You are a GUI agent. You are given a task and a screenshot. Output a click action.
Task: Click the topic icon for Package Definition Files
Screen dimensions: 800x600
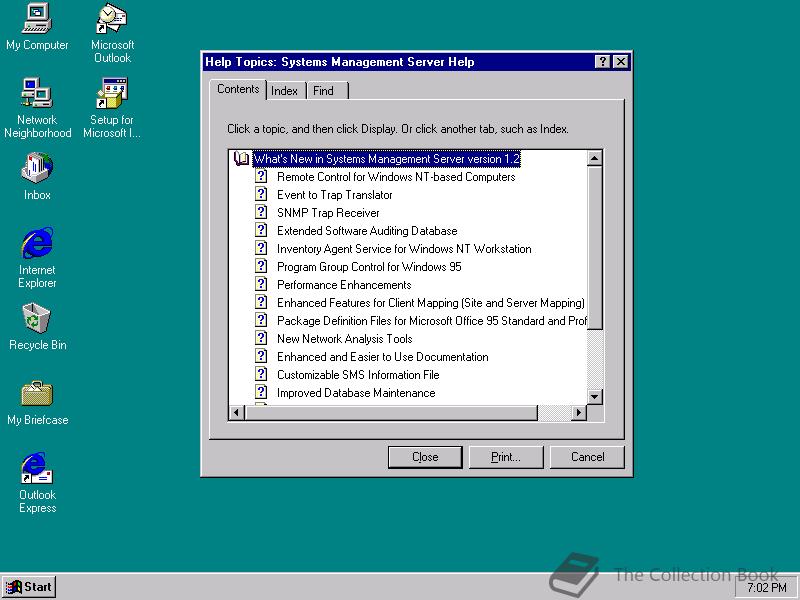(261, 320)
